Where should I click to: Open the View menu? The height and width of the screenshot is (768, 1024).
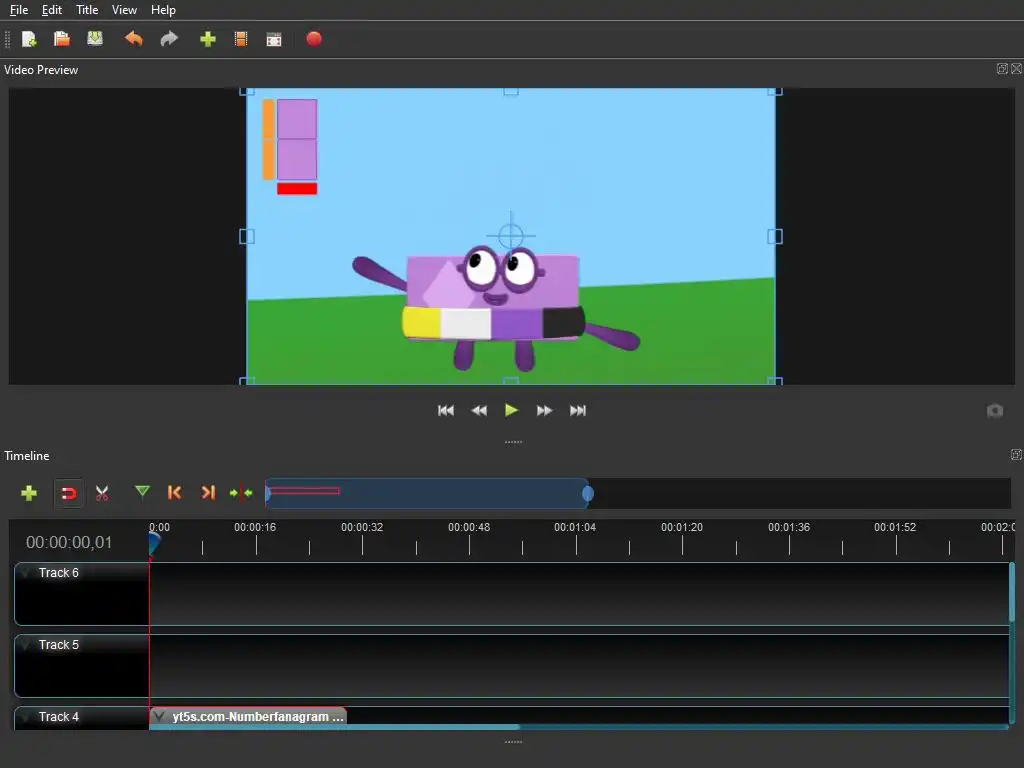coord(124,10)
